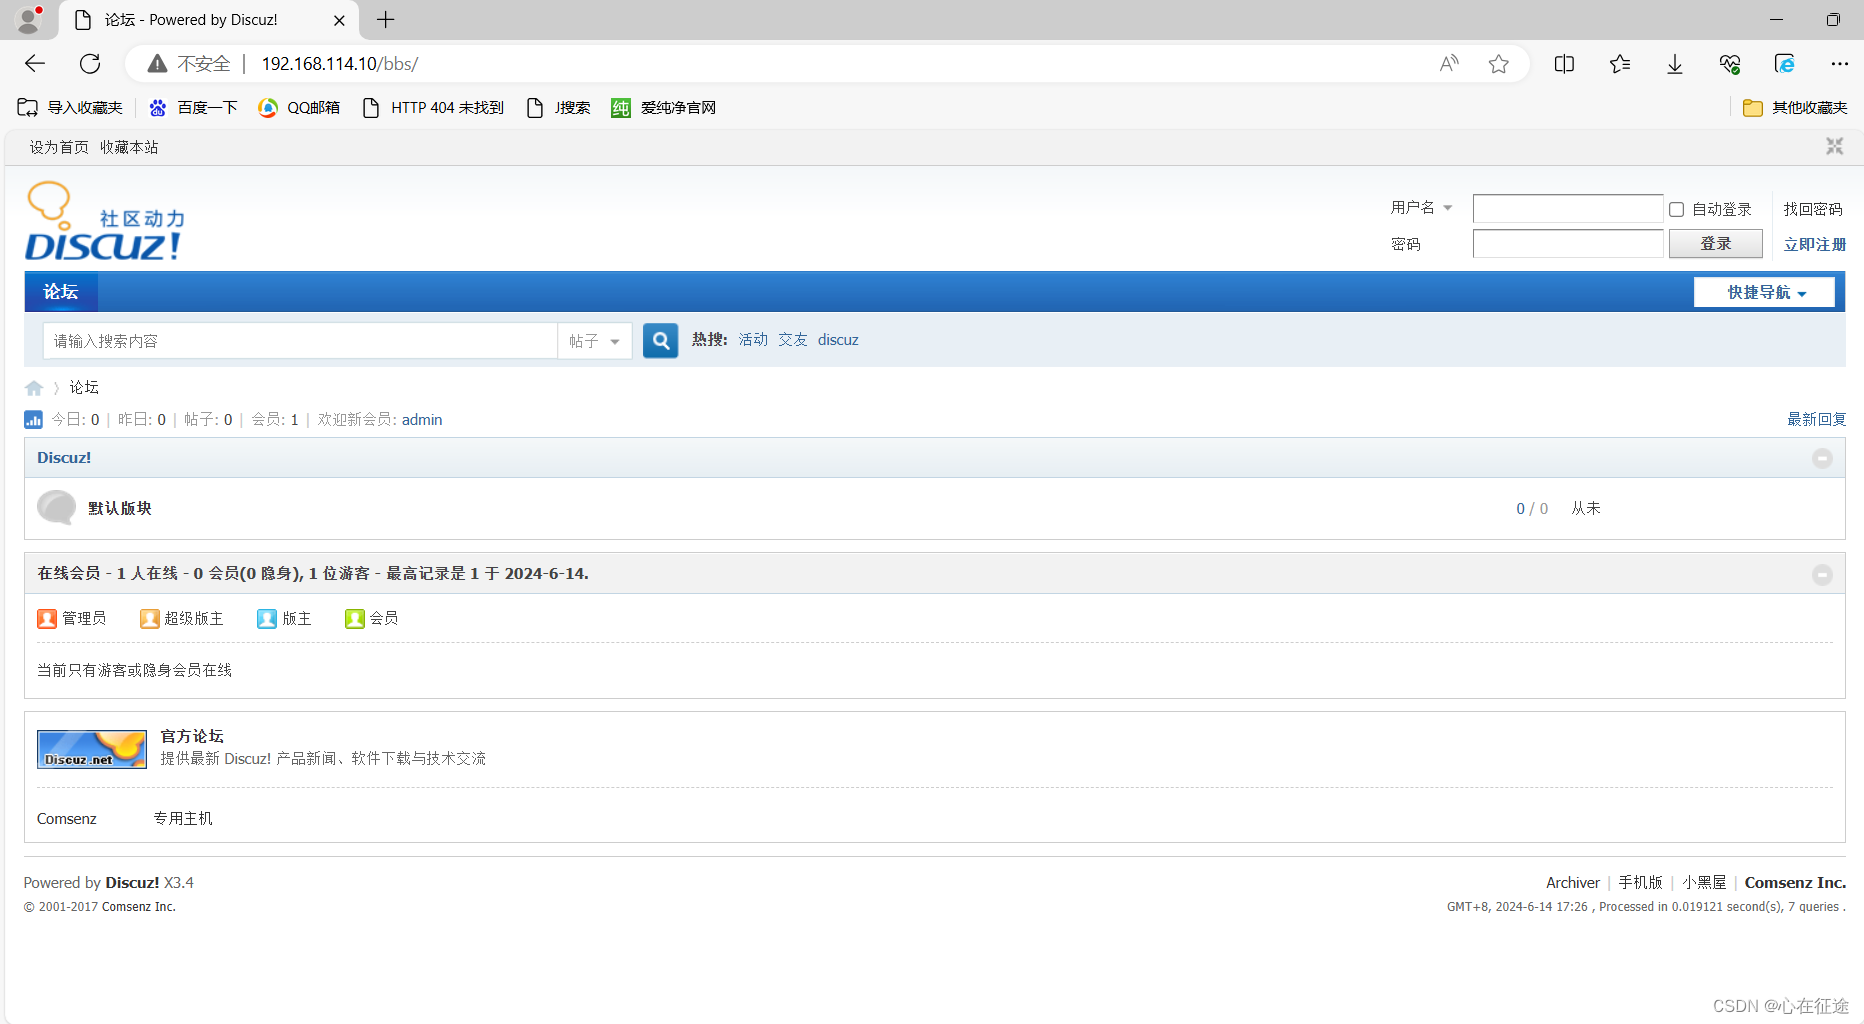Expand the username type dropdown
Image resolution: width=1864 pixels, height=1024 pixels.
pos(1421,208)
